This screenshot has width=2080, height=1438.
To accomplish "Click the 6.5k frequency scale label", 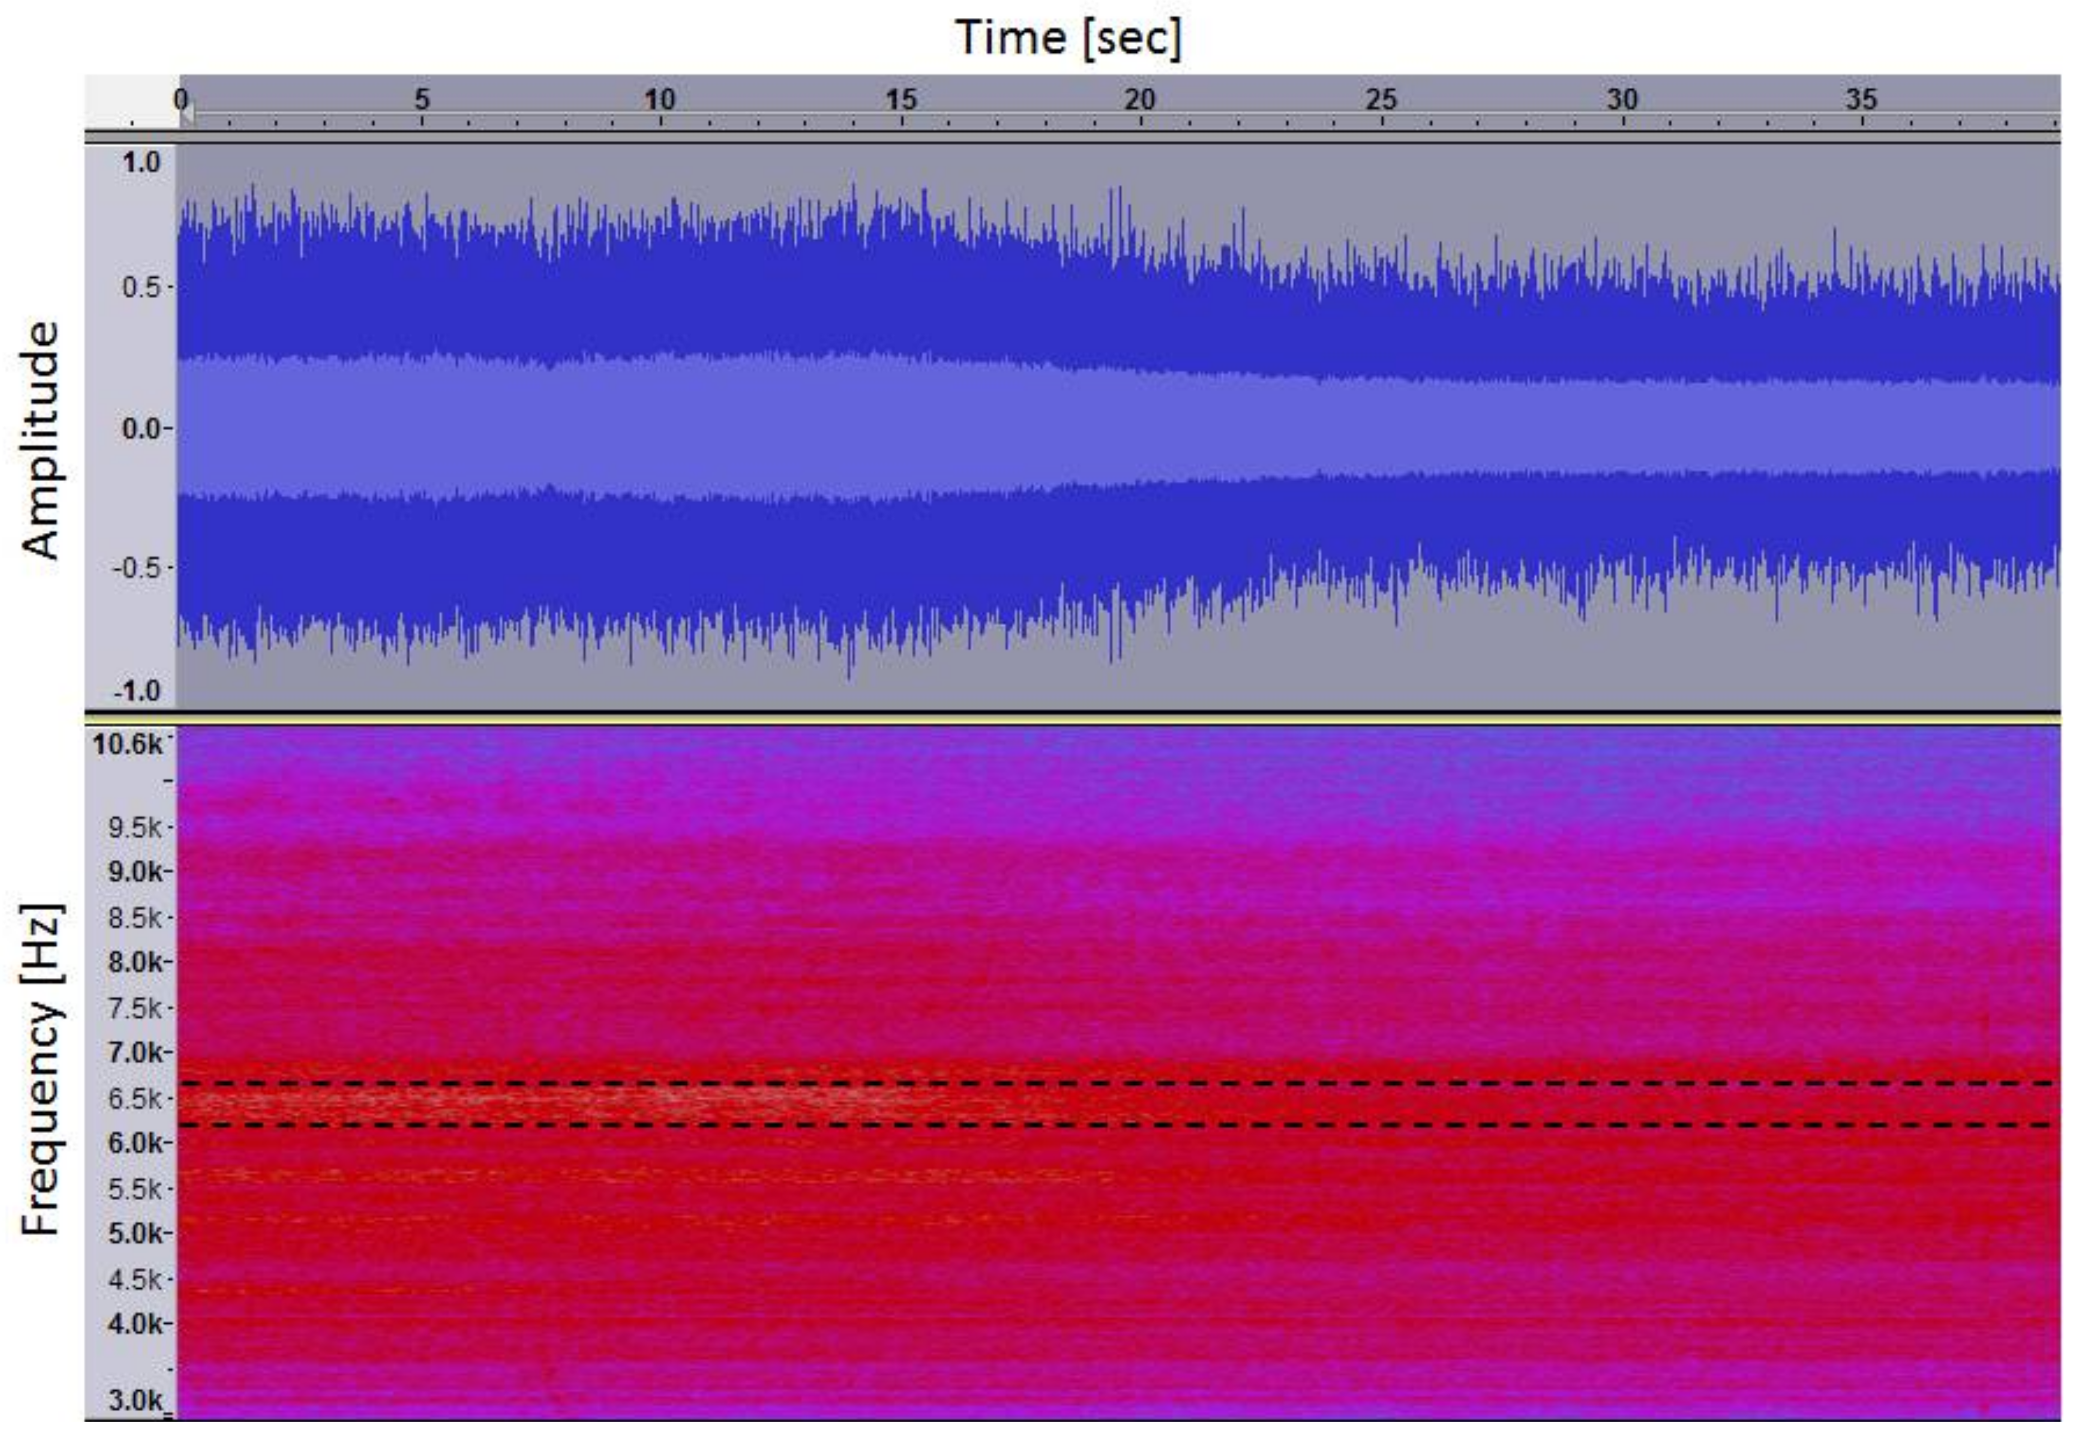I will tap(136, 1099).
